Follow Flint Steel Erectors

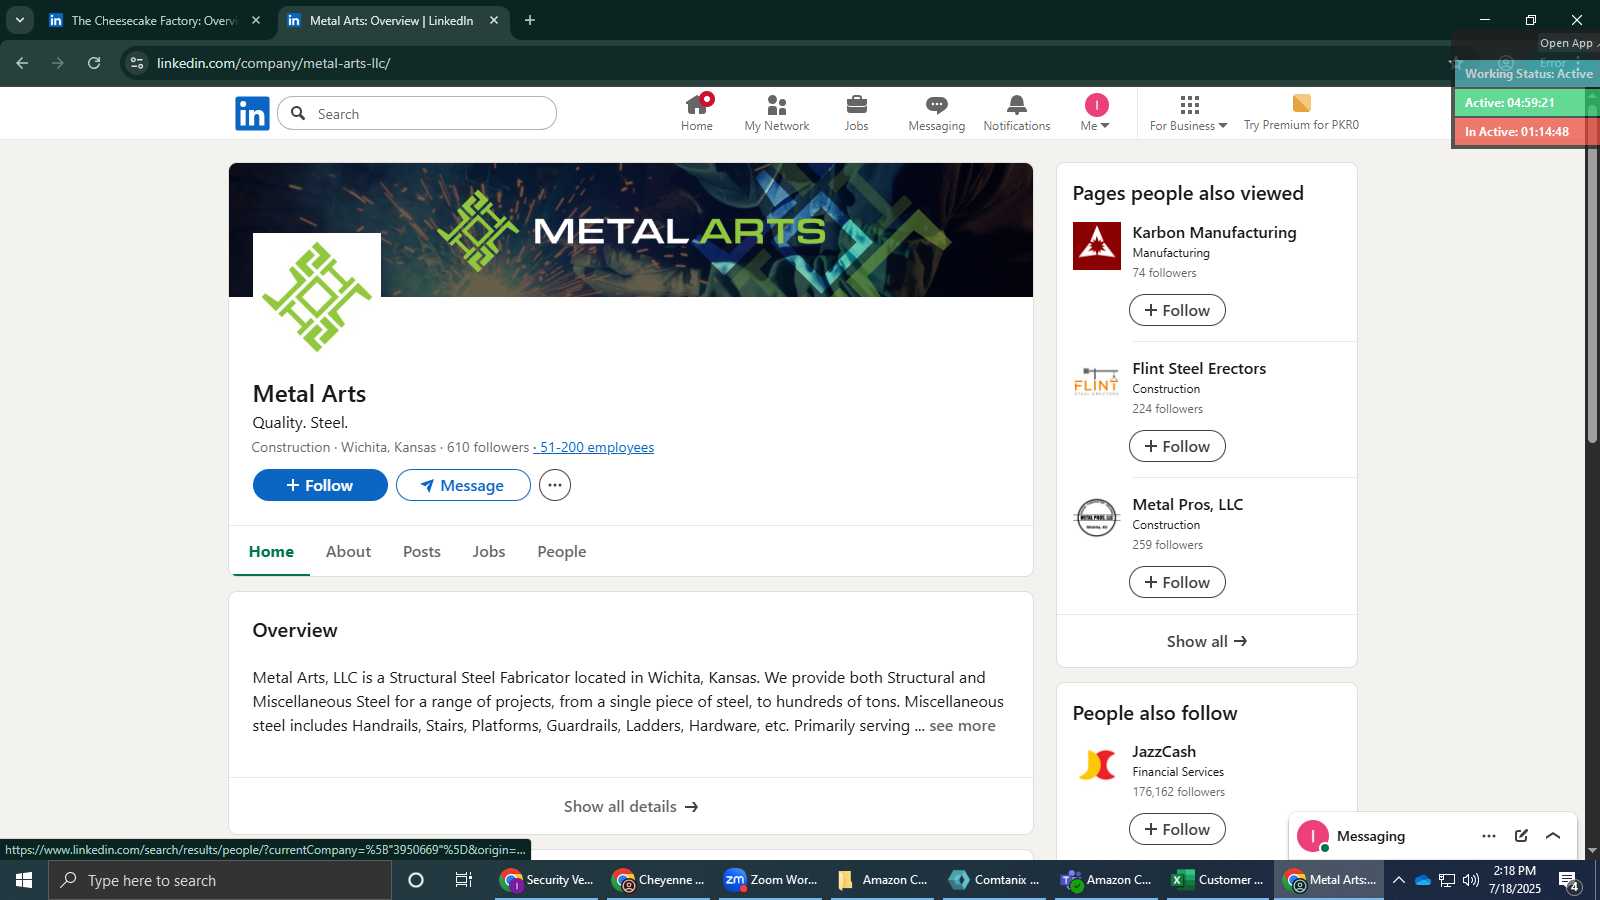click(1177, 446)
